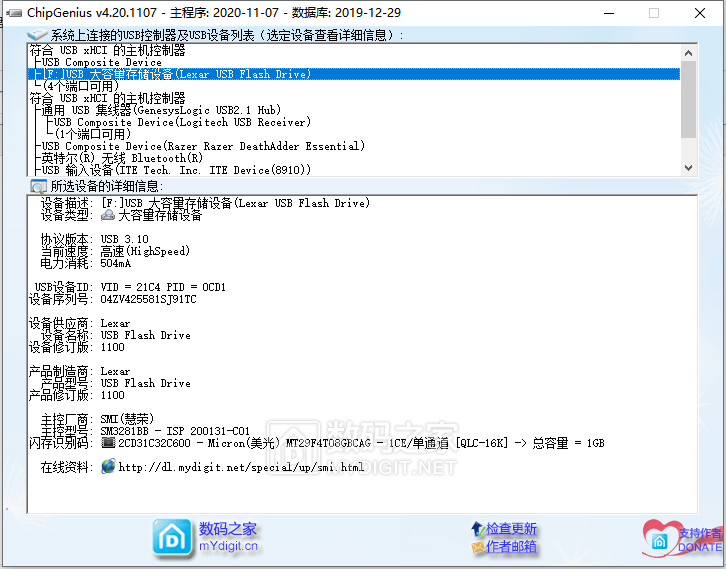Click the 总容量 = 1GB text

click(x=568, y=443)
